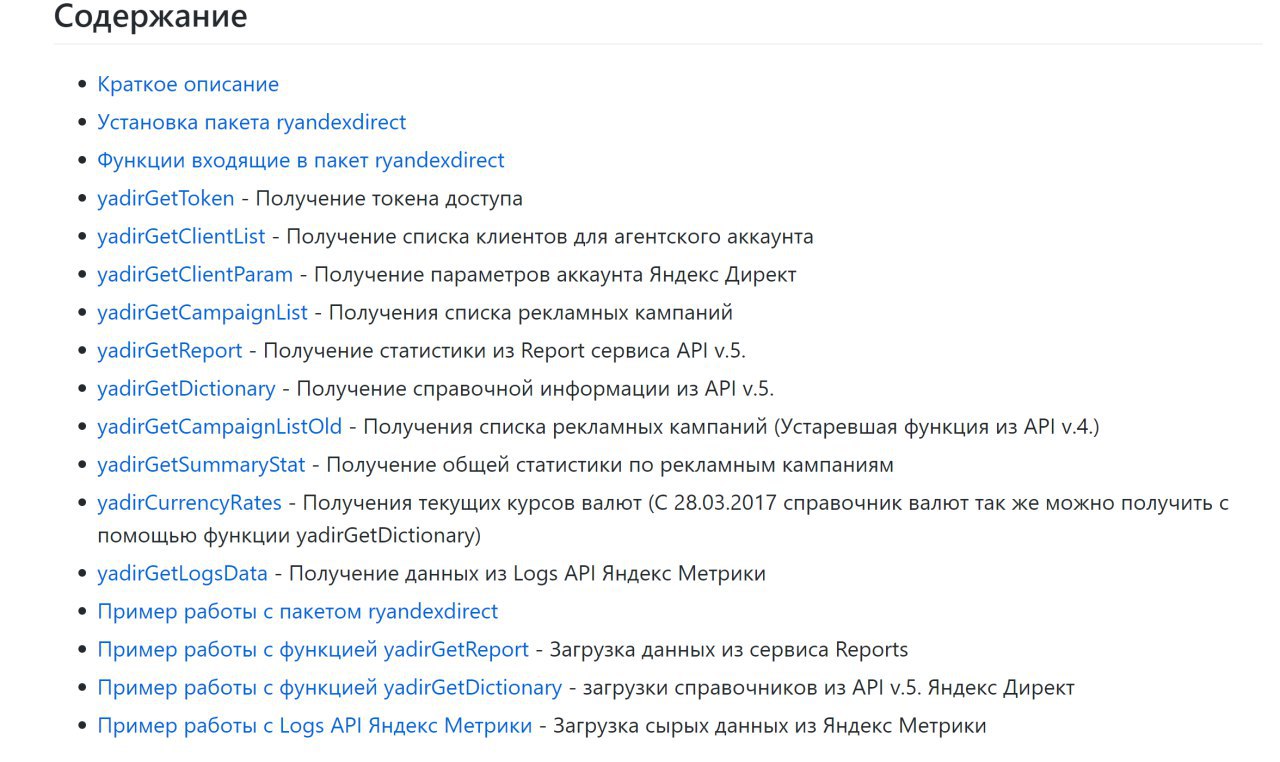Go to yadirGetSummaryStat section
Image resolution: width=1280 pixels, height=762 pixels.
pyautogui.click(x=201, y=464)
